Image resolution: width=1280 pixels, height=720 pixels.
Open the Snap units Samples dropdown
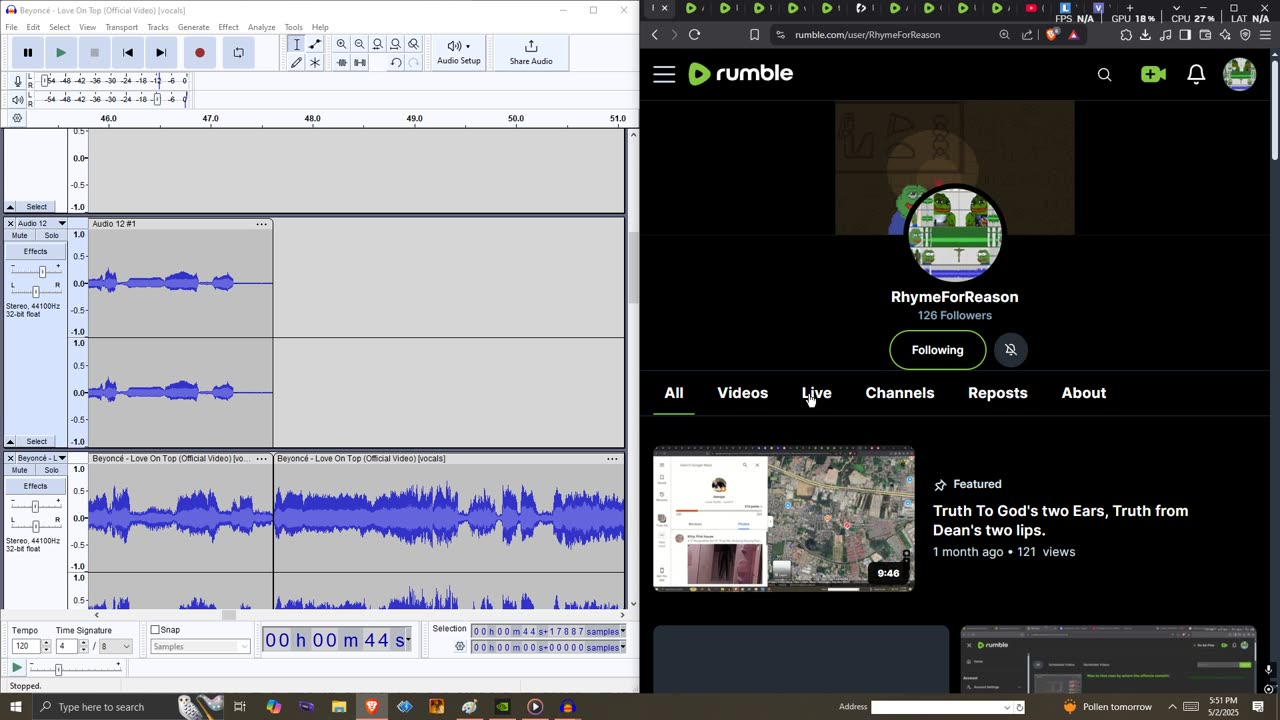coord(200,647)
